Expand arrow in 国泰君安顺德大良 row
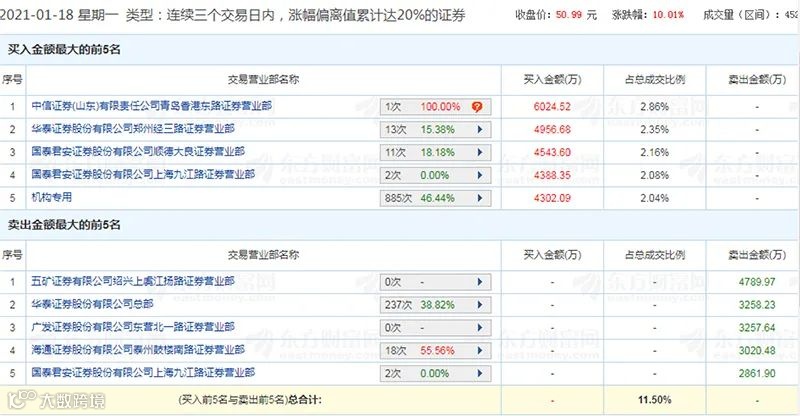Viewport: 800px width, 416px height. (x=480, y=152)
